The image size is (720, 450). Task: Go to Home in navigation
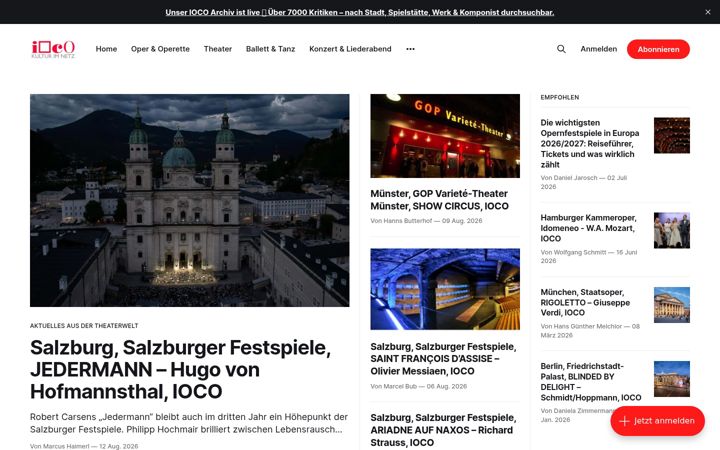click(x=106, y=49)
